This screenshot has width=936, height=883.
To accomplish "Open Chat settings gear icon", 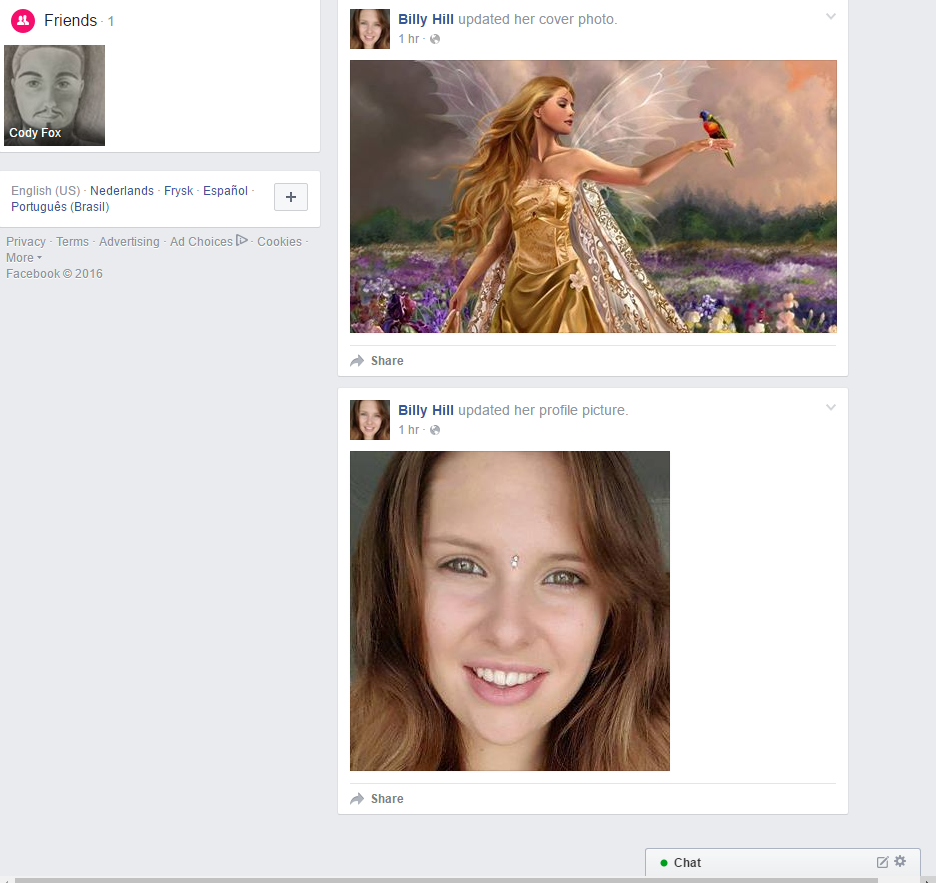I will 900,861.
